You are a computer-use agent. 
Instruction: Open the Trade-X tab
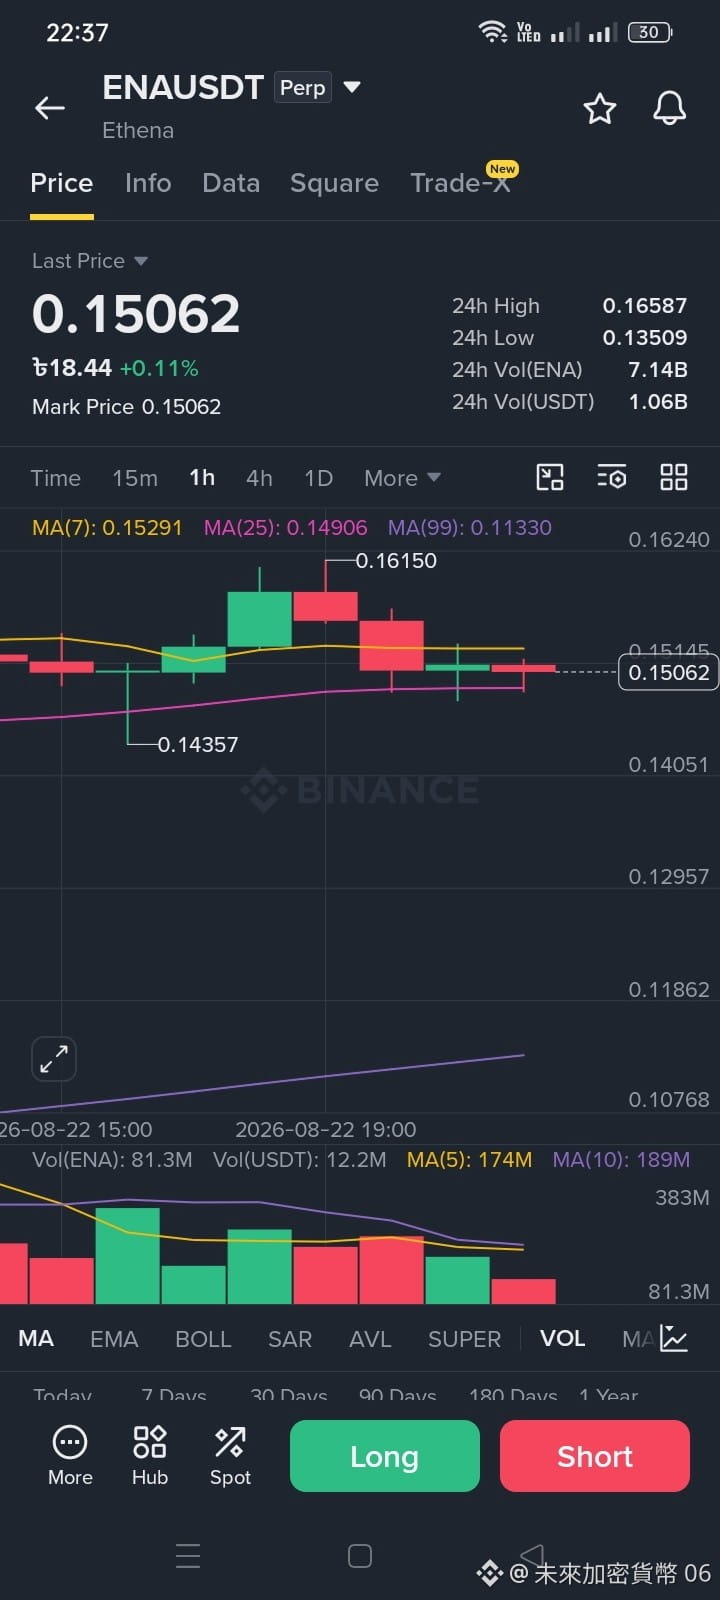point(461,183)
